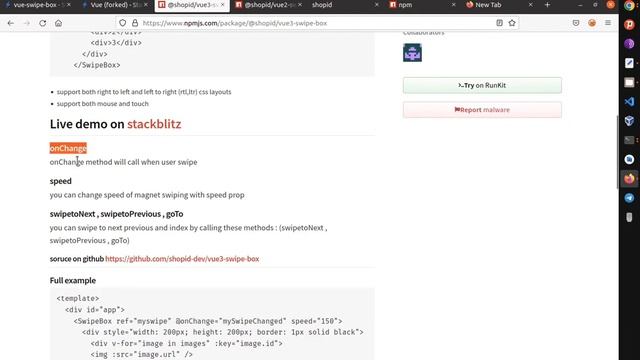The height and width of the screenshot is (360, 640).
Task: Click the <div id="app"> code line
Action: click(x=95, y=310)
